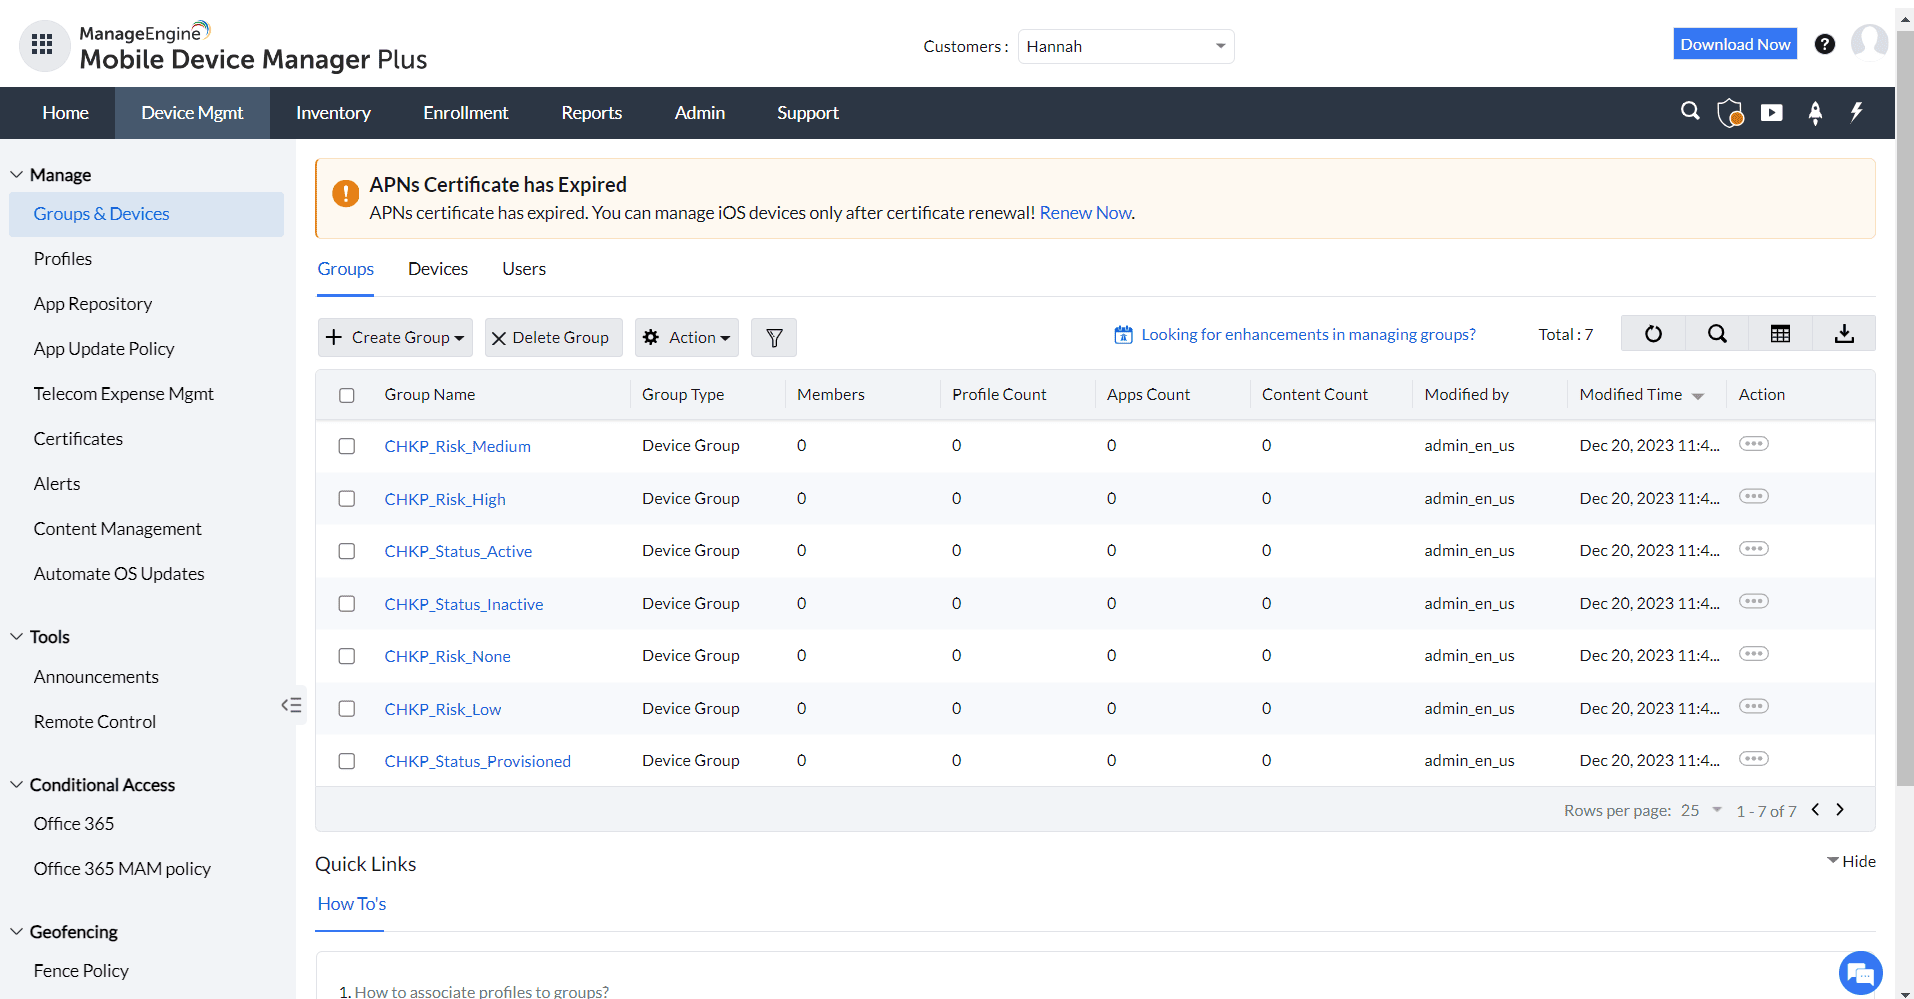Open the Customers dropdown showing Hannah
Screen dimensions: 1914x999
tap(1126, 46)
